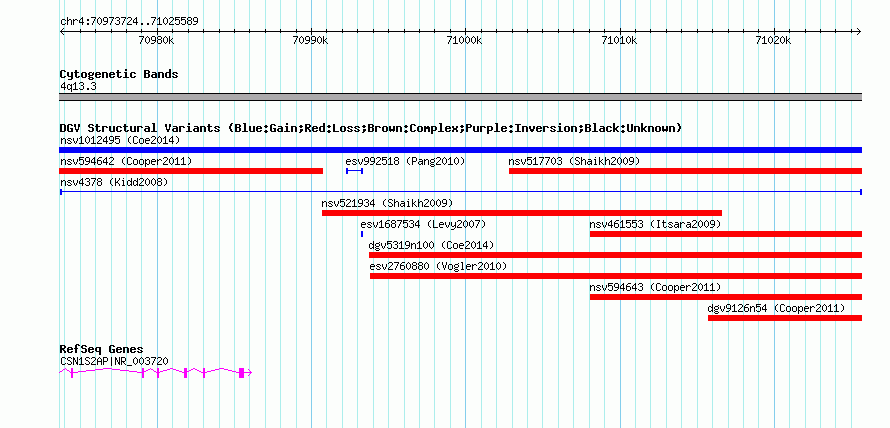Click the nsv594643 (Cooper2011) label

(655, 287)
